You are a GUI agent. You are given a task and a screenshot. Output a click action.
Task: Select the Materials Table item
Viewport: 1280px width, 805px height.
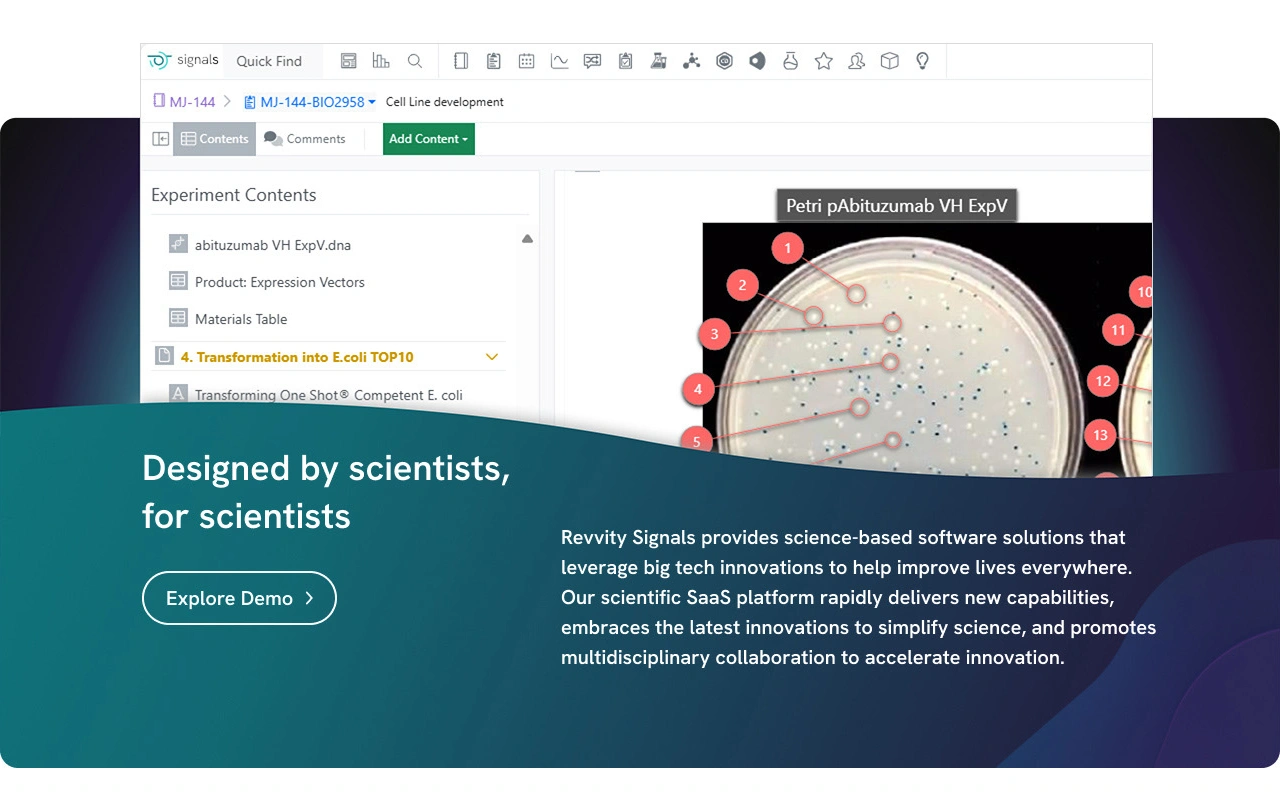pos(240,319)
